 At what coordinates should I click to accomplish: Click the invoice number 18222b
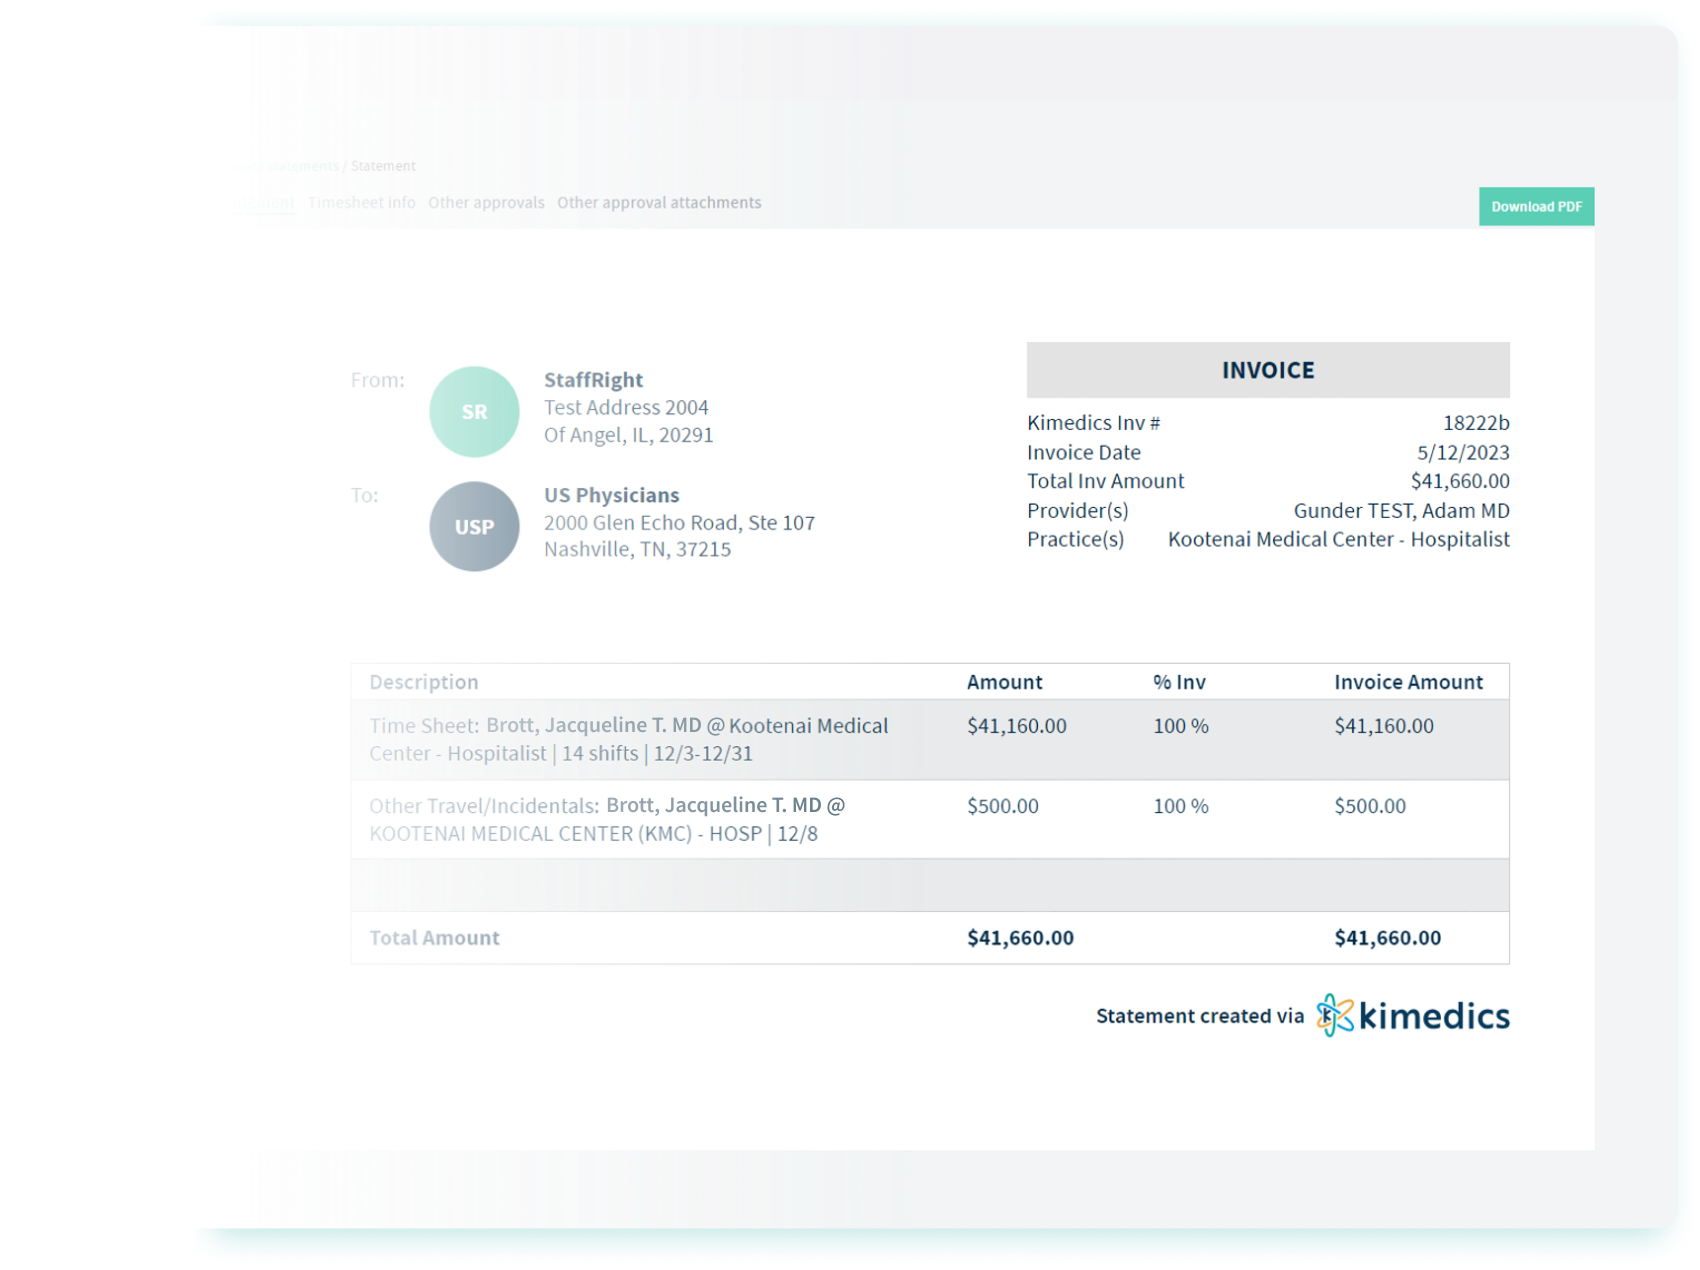1476,423
